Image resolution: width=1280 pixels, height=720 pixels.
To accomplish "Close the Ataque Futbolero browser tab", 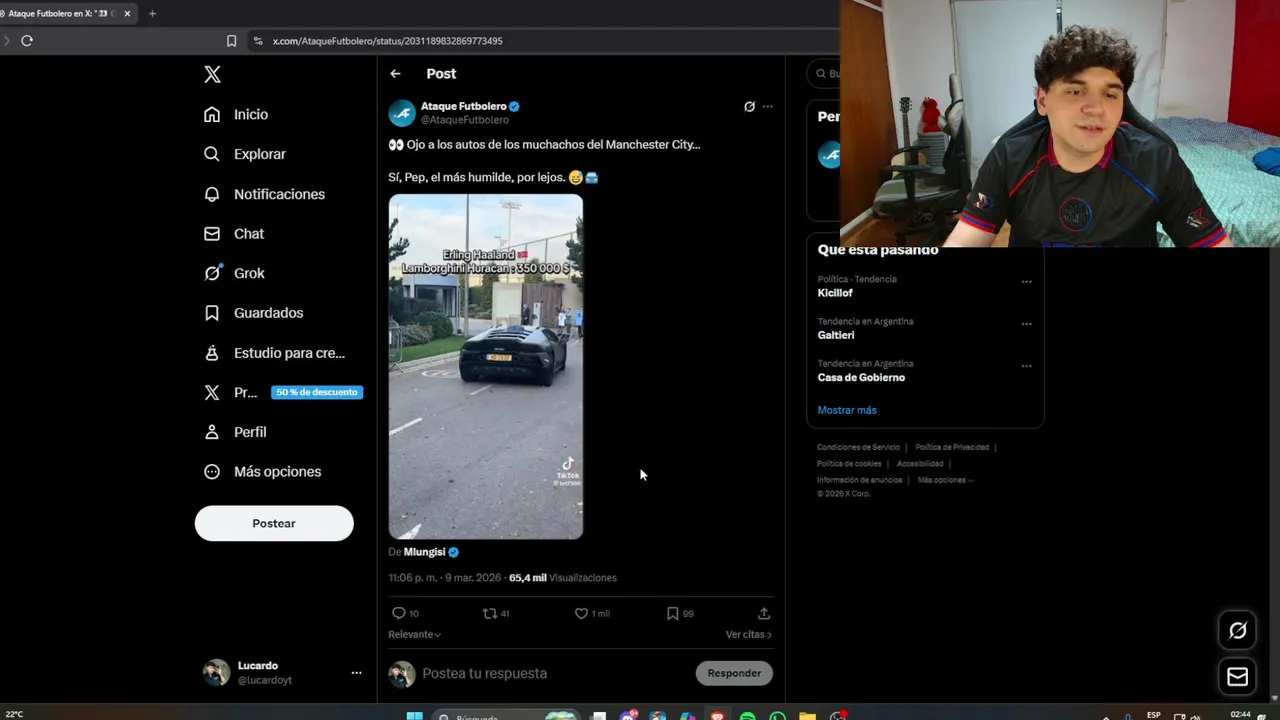I will coord(127,14).
